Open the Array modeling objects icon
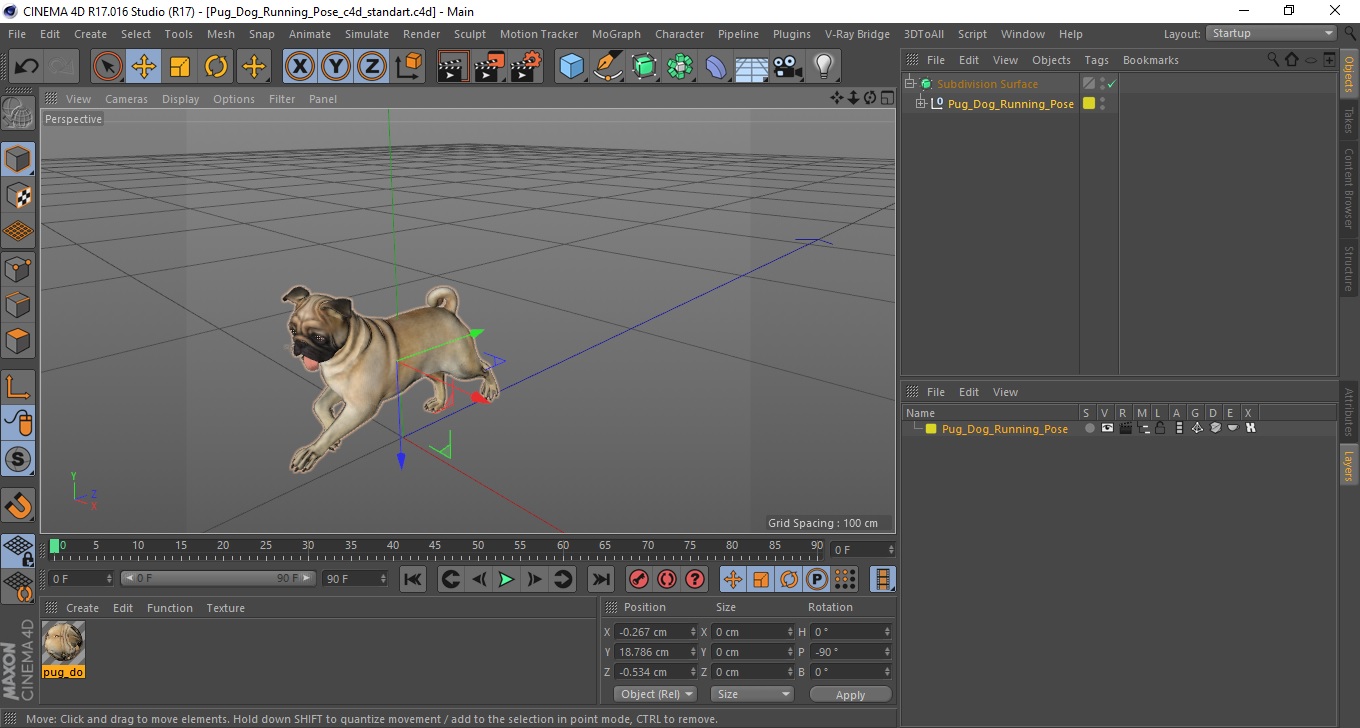This screenshot has height=728, width=1360. (x=680, y=67)
